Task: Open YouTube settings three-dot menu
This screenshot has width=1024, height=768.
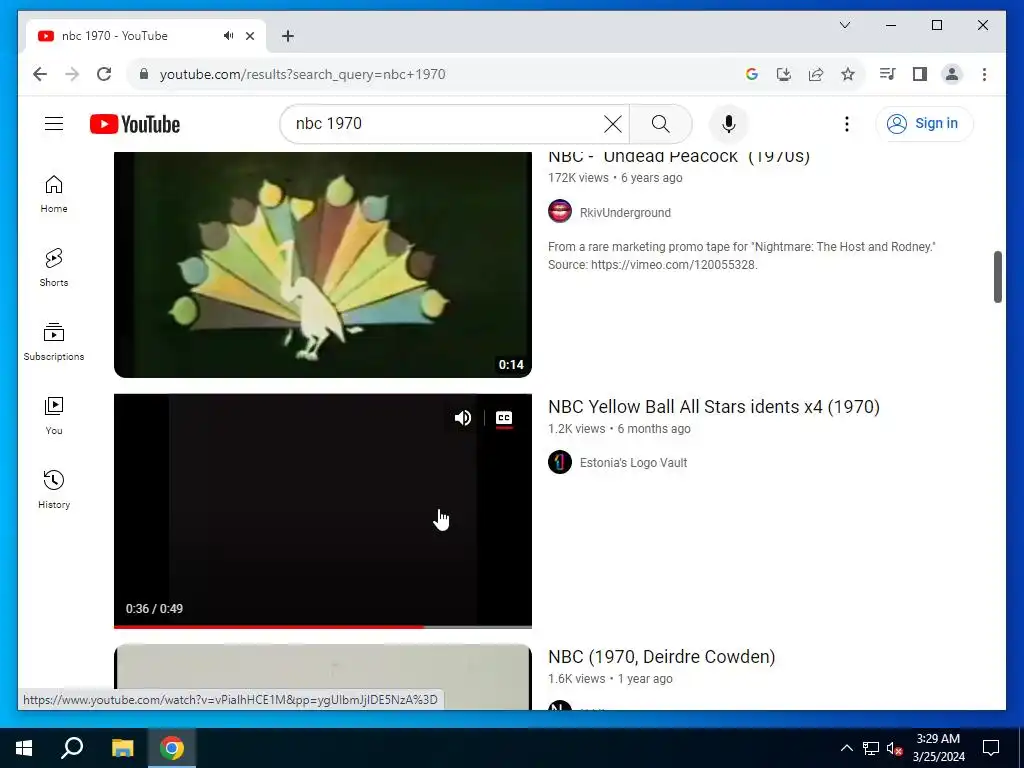Action: pyautogui.click(x=846, y=123)
